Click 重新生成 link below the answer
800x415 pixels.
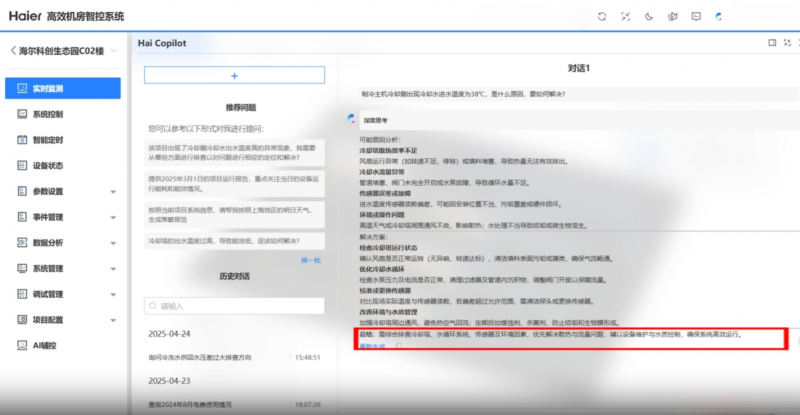[x=371, y=346]
